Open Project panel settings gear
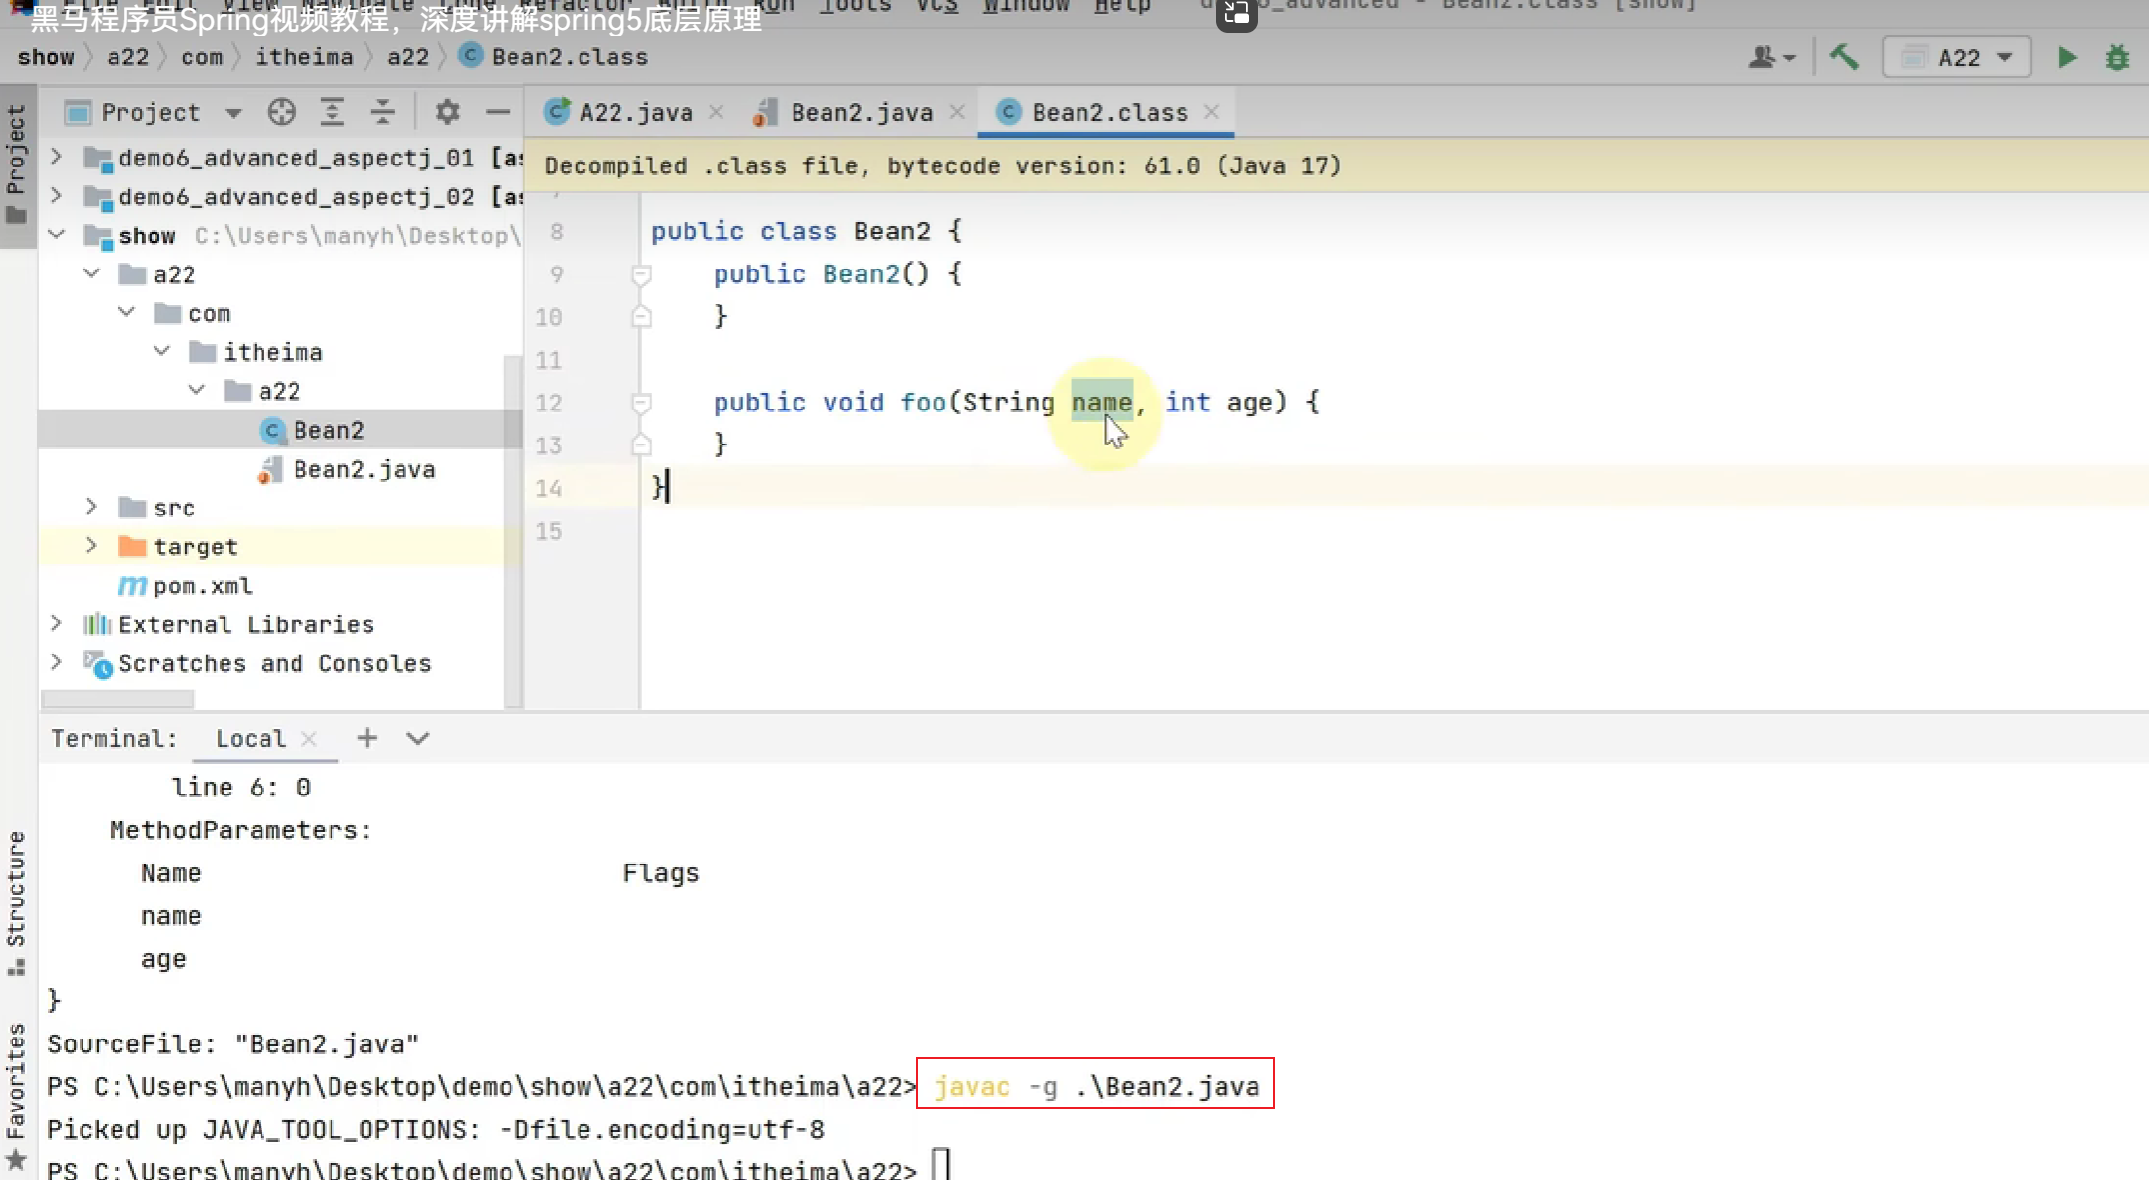Screen dimensions: 2149x1180 (x=447, y=112)
